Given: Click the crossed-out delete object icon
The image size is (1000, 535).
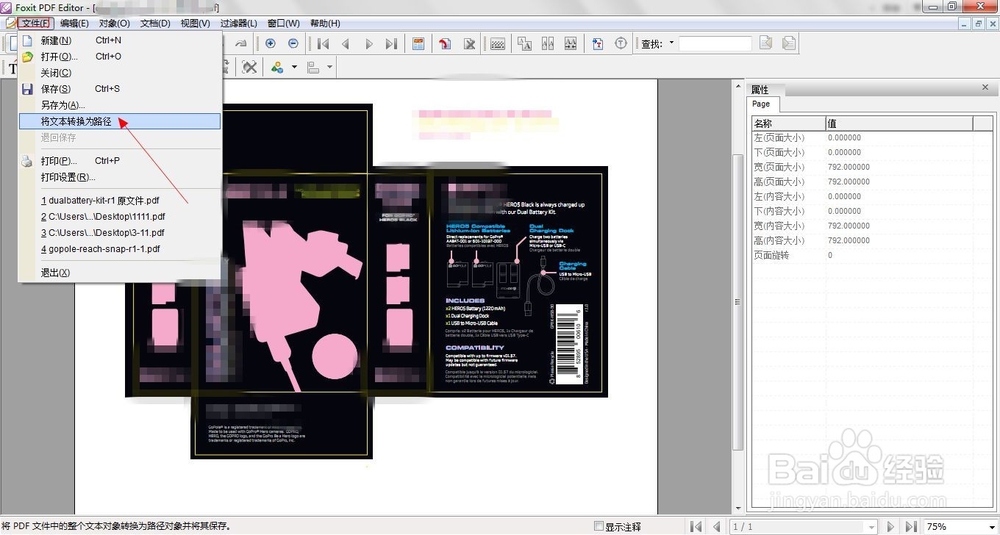Looking at the screenshot, I should pos(250,67).
